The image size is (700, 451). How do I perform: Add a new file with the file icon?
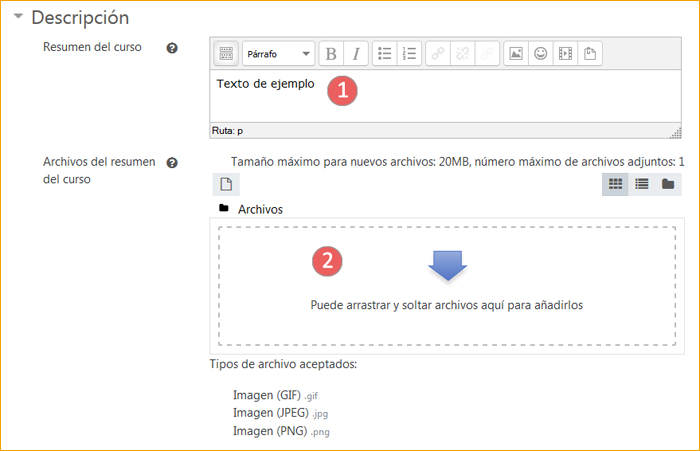226,183
